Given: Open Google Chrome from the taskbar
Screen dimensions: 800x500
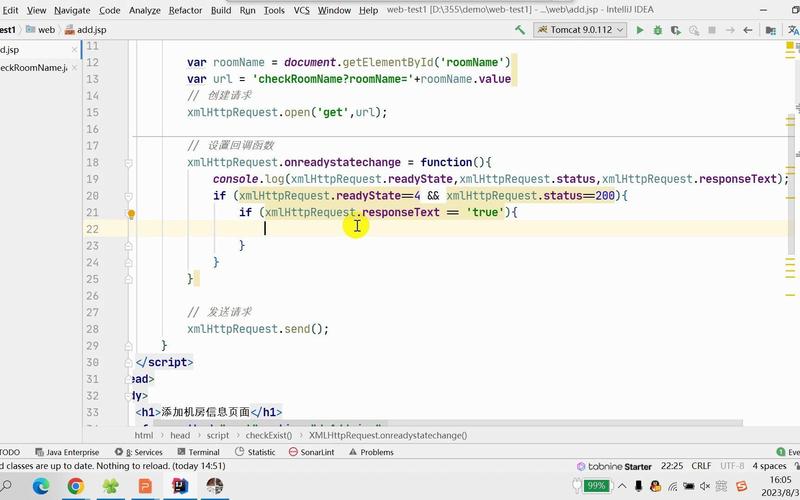Looking at the screenshot, I should (76, 486).
